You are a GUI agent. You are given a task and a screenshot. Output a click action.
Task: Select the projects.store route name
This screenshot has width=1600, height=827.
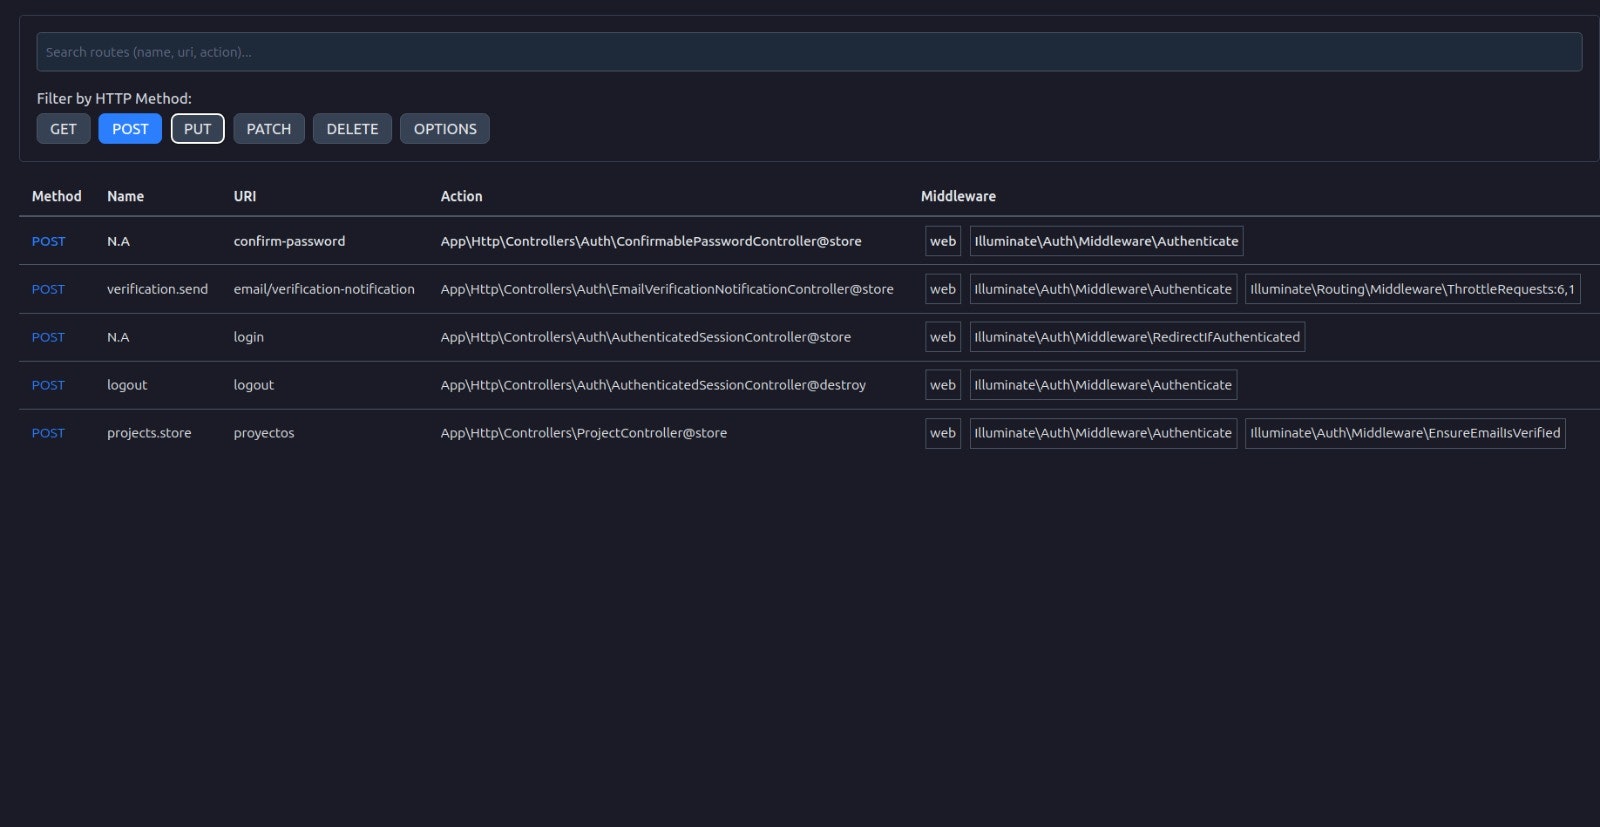click(x=149, y=433)
